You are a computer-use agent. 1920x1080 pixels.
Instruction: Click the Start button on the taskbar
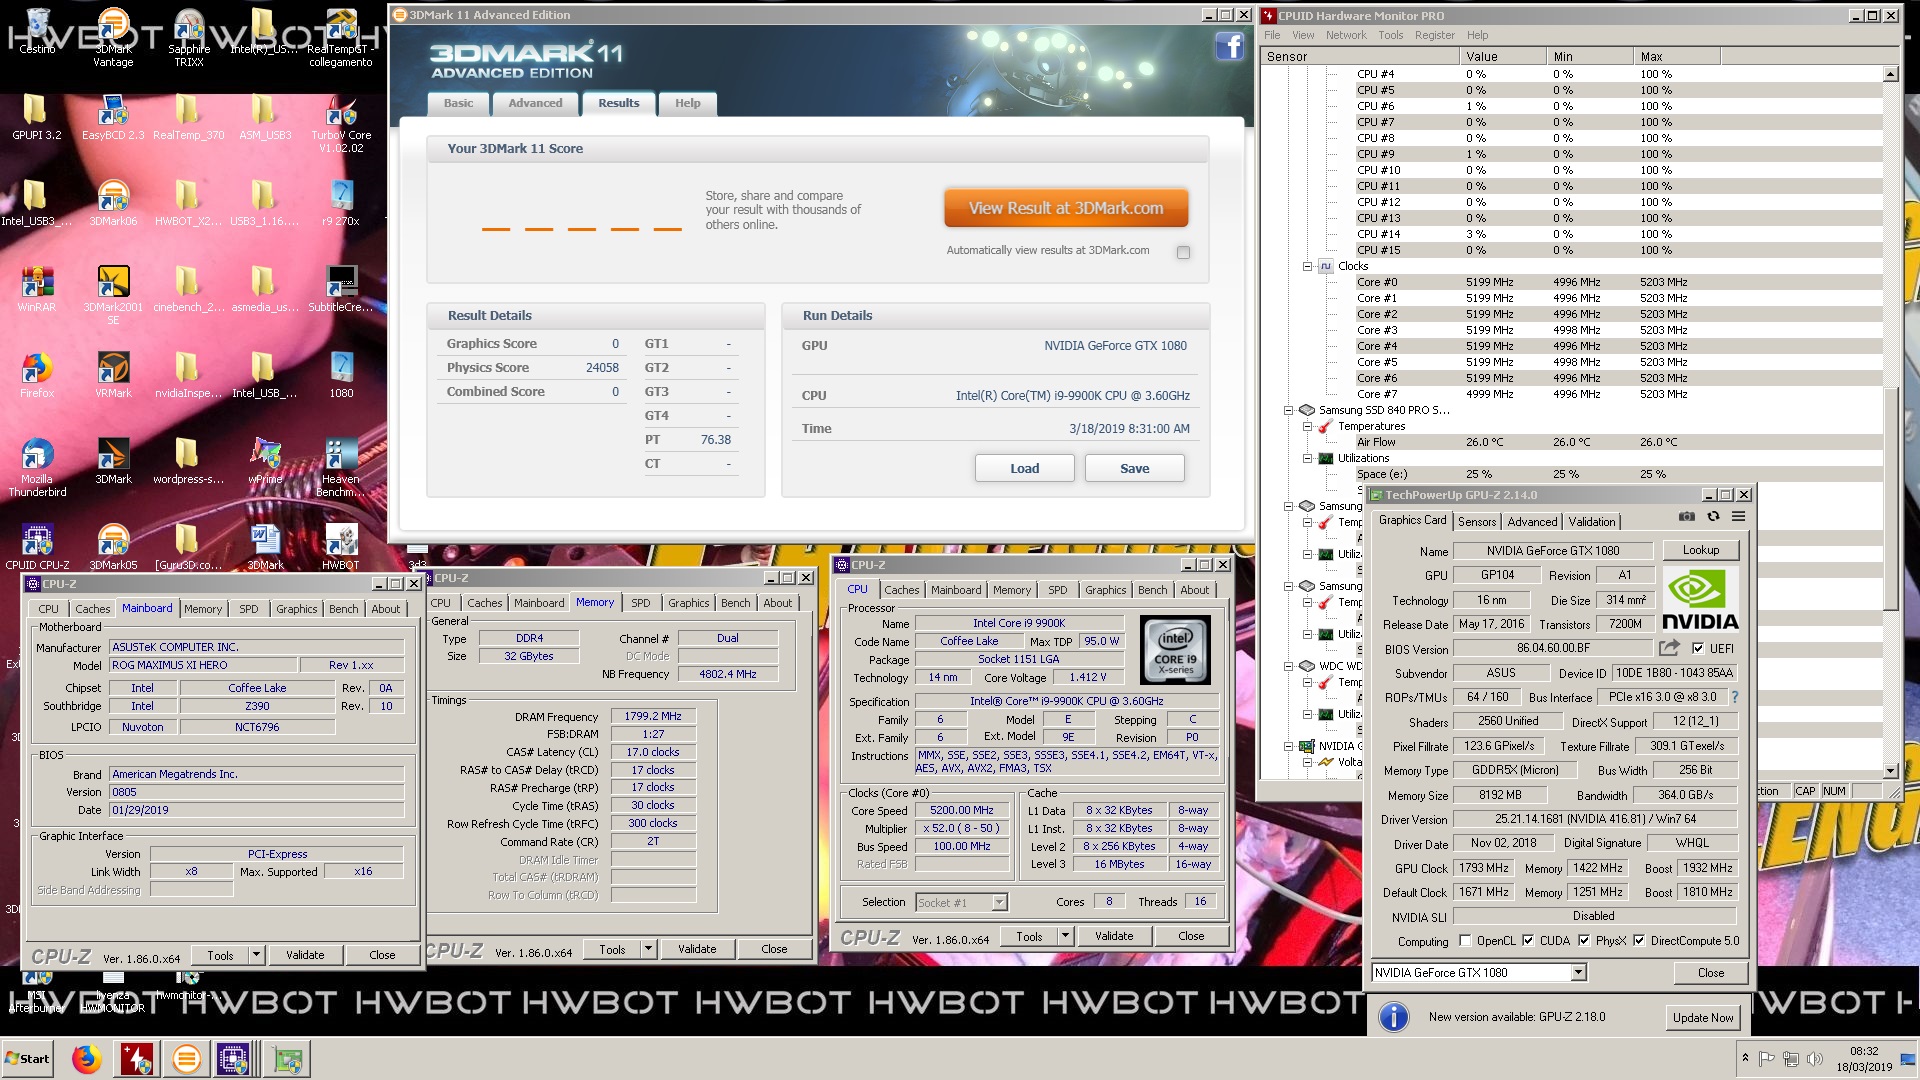pos(27,1059)
